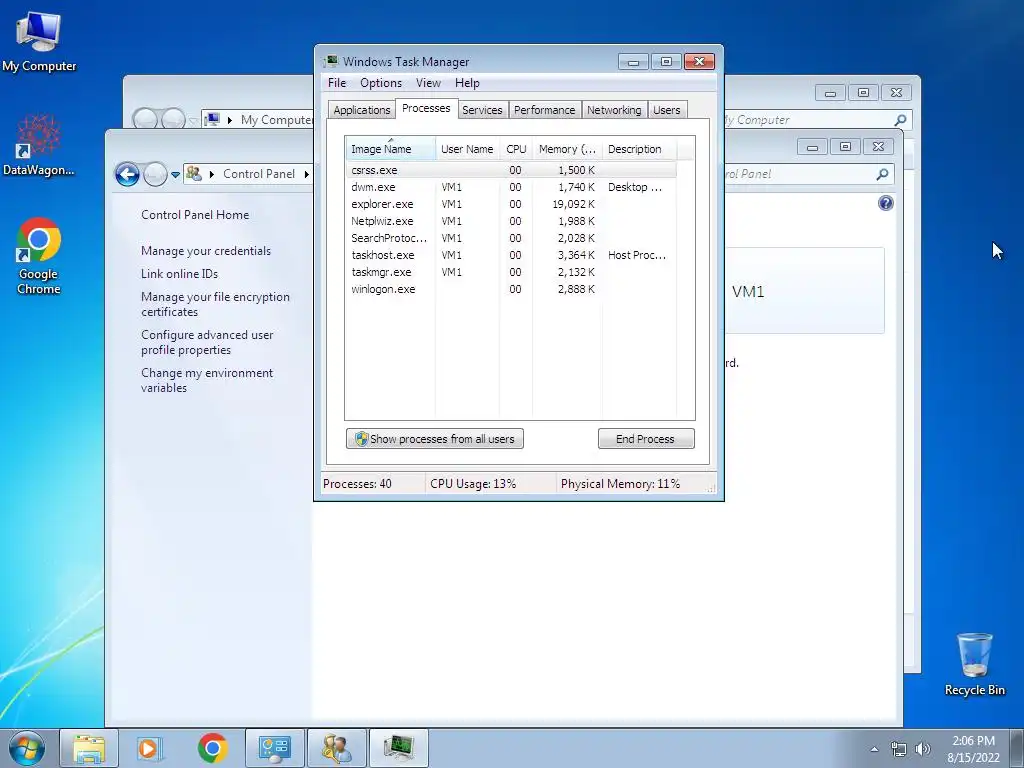Sort processes by CPU column
Screen dimensions: 1024x768
point(516,149)
